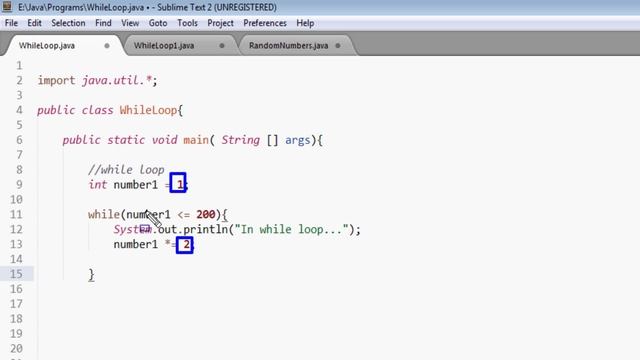
Task: Click the 'main' method name
Action: [x=196, y=140]
